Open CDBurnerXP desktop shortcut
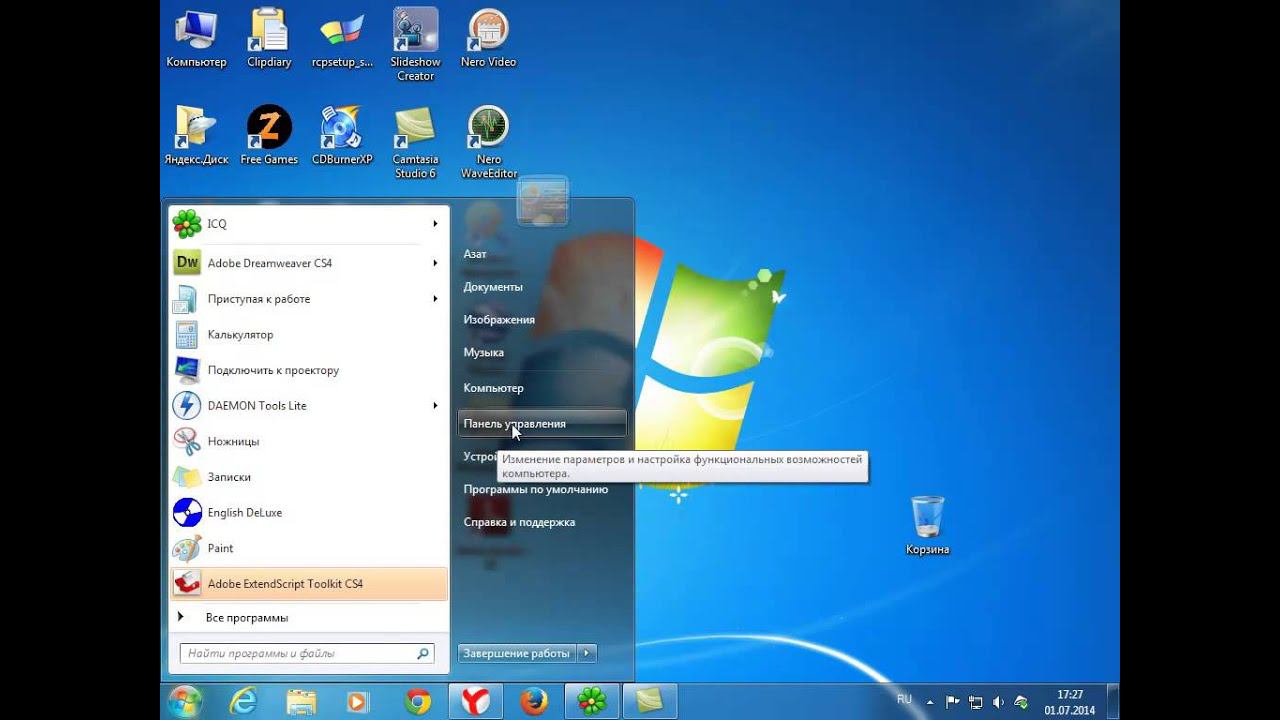The image size is (1280, 720). pyautogui.click(x=342, y=136)
